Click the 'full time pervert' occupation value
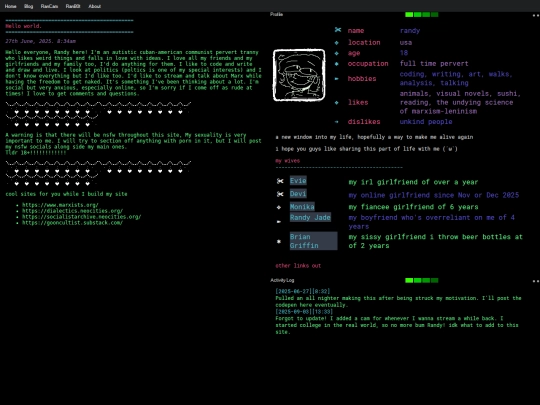The image size is (540, 405). point(434,64)
